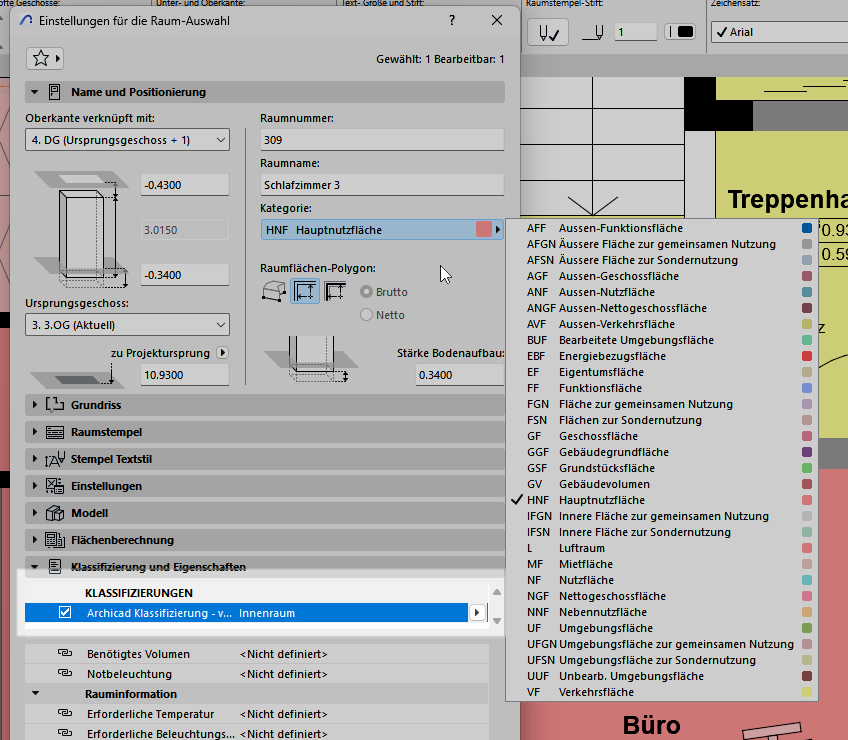Click the Raumstempel pen checkmark icon

tap(549, 32)
